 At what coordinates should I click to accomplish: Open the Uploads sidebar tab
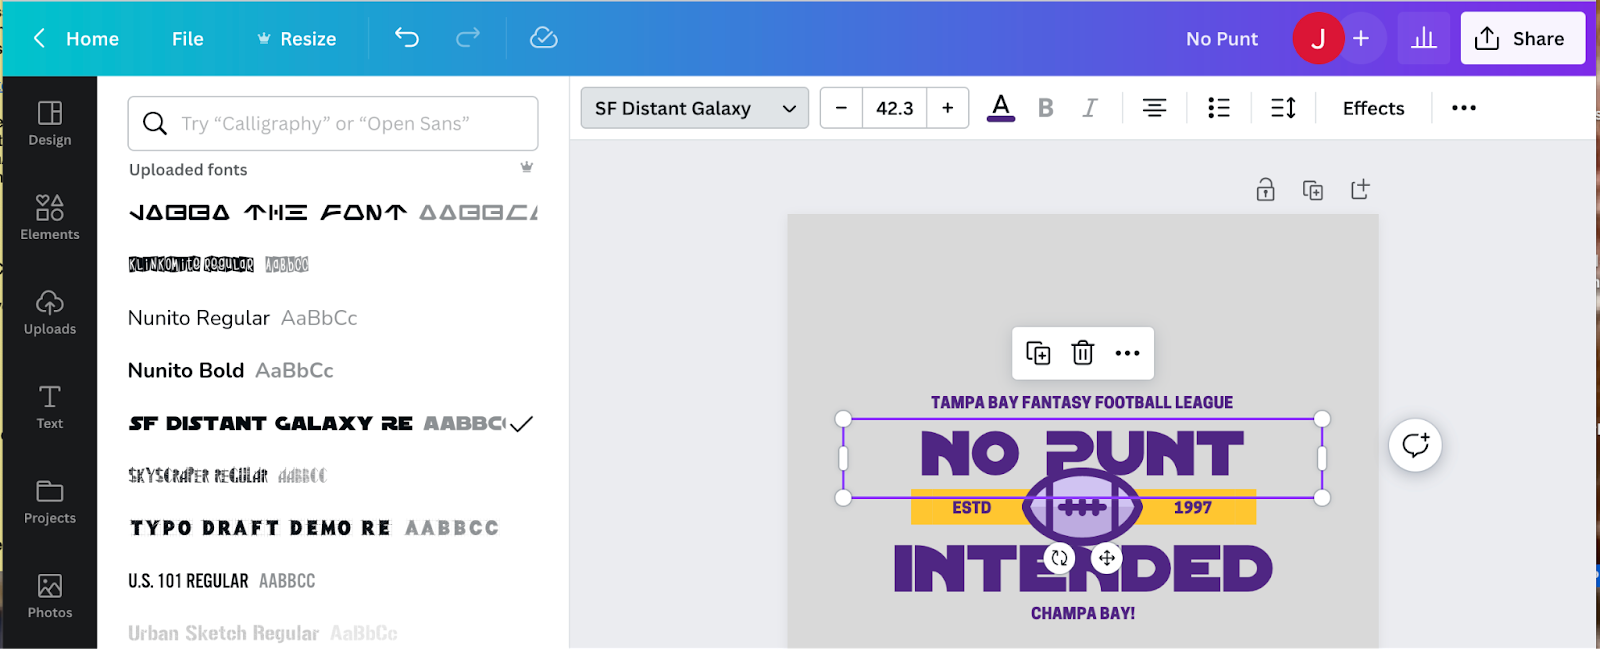coord(50,313)
